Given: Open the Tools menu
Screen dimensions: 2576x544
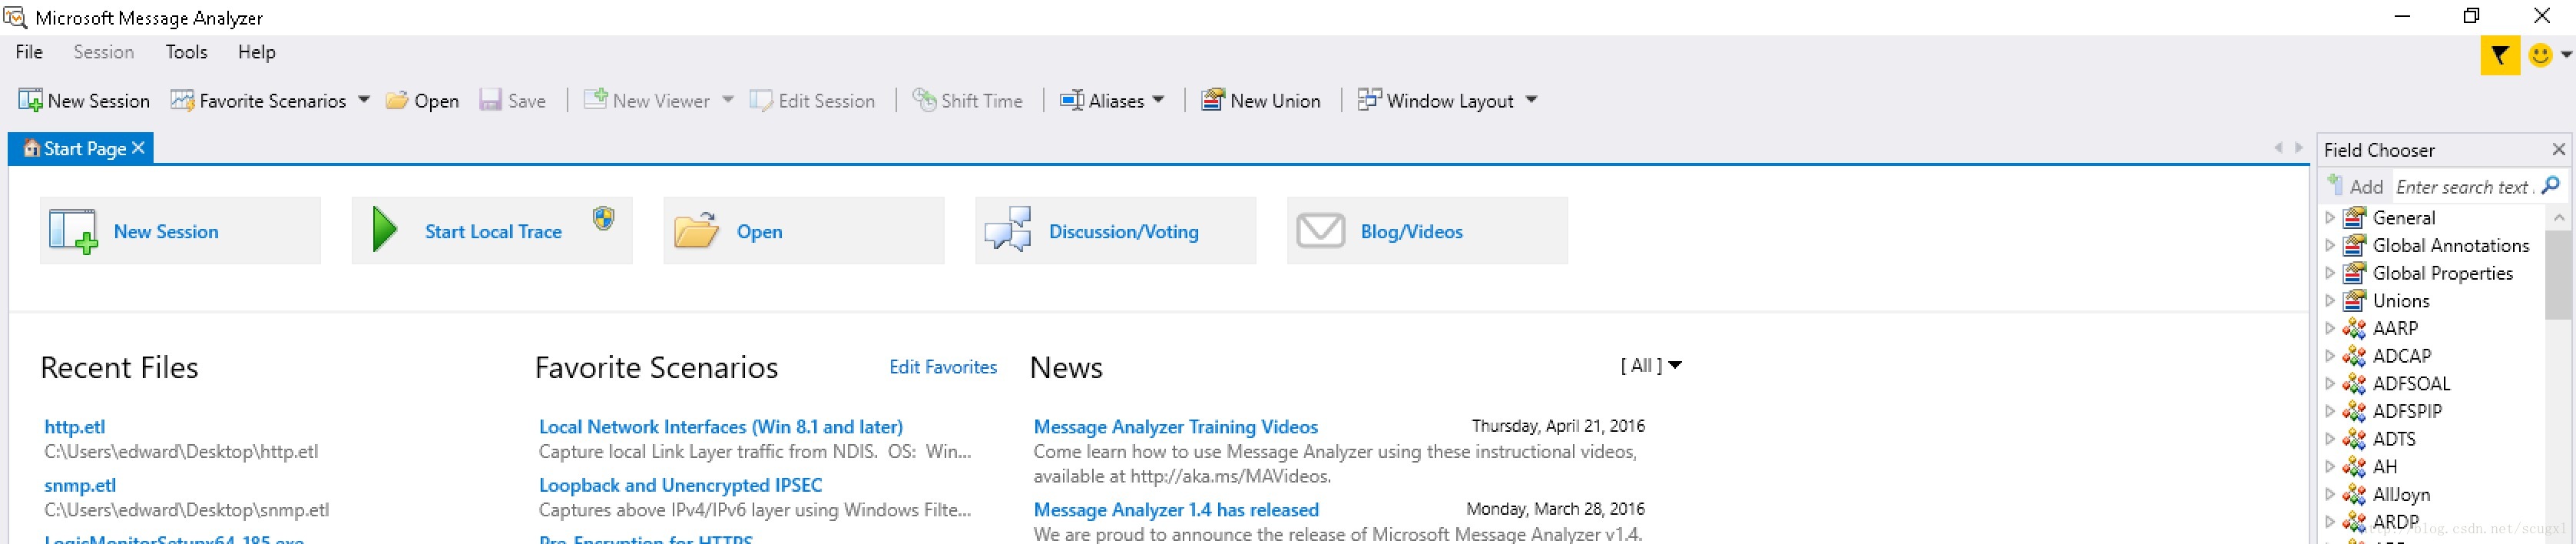Looking at the screenshot, I should pyautogui.click(x=186, y=52).
